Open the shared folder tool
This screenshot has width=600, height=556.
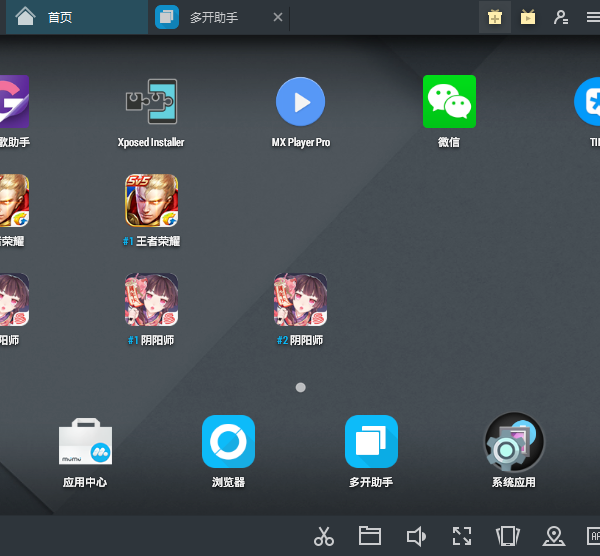pyautogui.click(x=370, y=536)
